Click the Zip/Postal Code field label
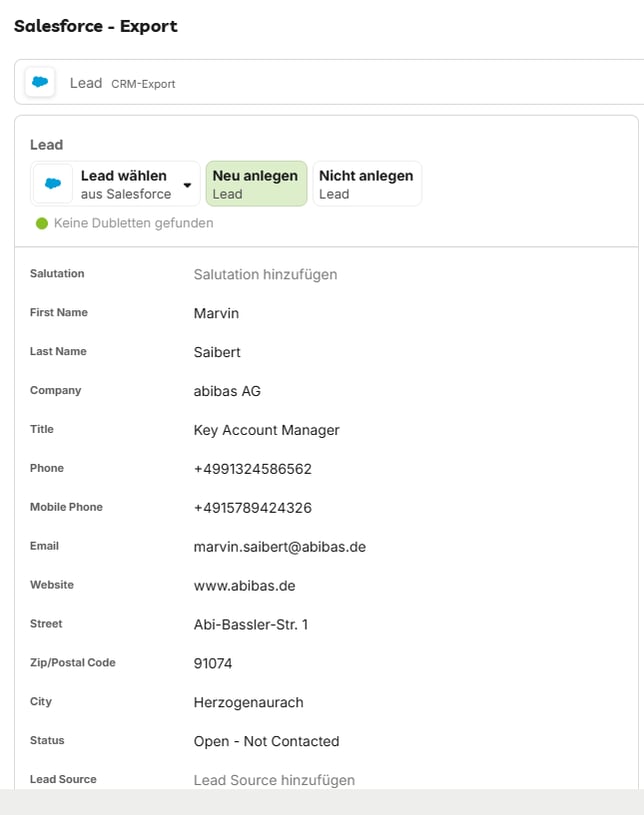 [x=73, y=663]
